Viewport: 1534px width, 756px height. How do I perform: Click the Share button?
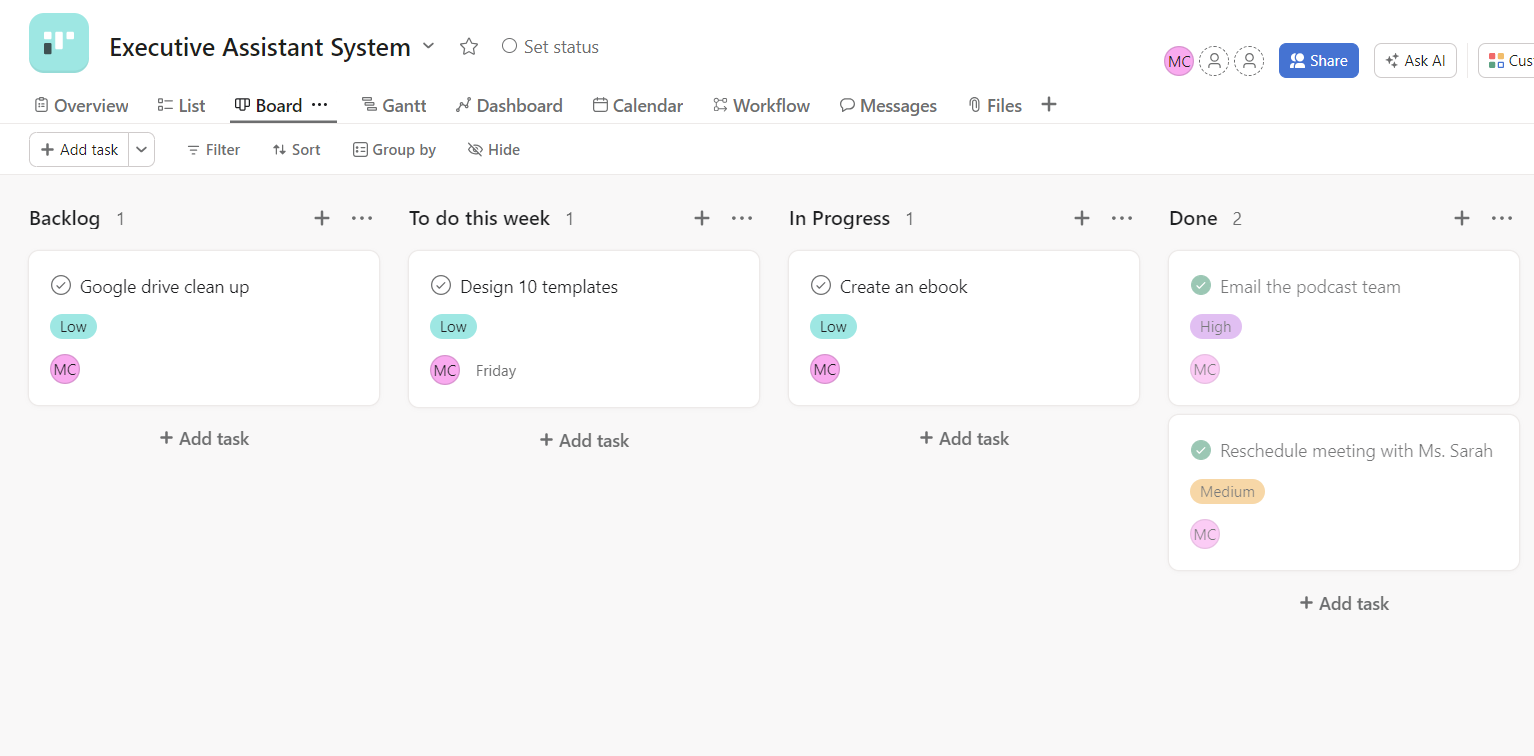click(x=1318, y=61)
